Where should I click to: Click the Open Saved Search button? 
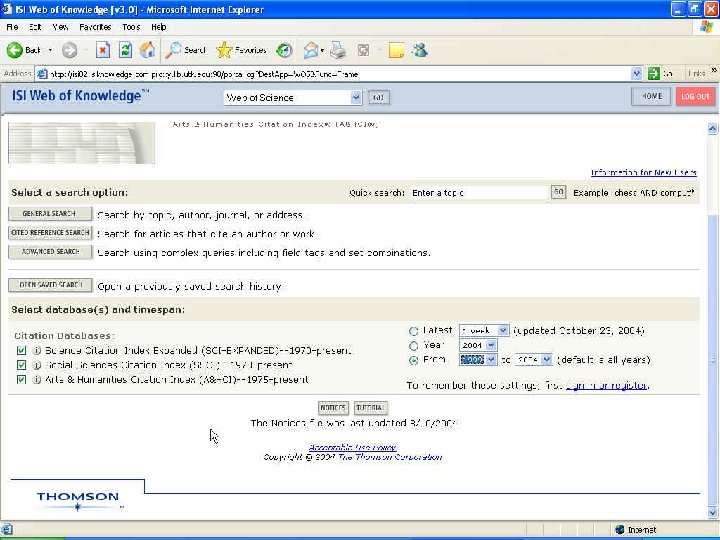click(50, 285)
